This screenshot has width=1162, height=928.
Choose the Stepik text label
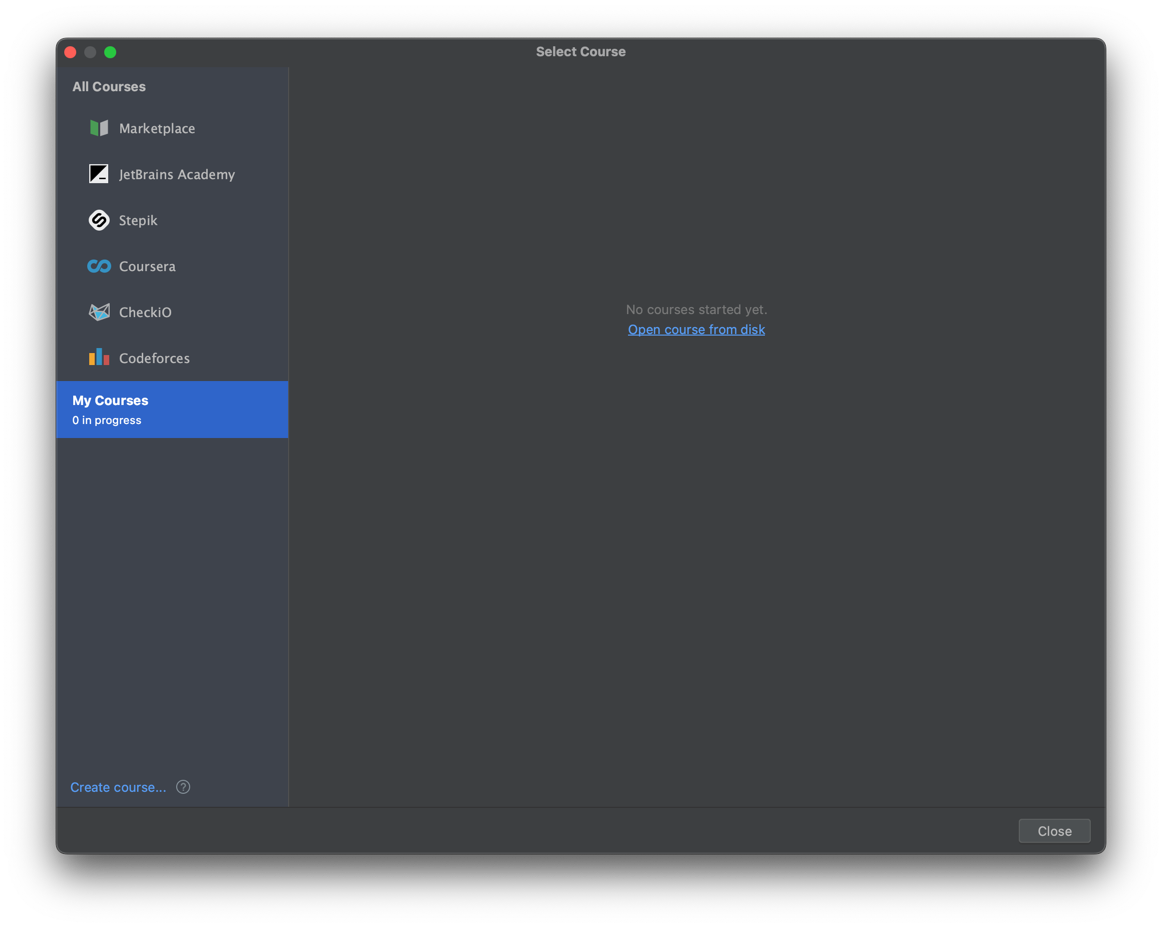[138, 220]
